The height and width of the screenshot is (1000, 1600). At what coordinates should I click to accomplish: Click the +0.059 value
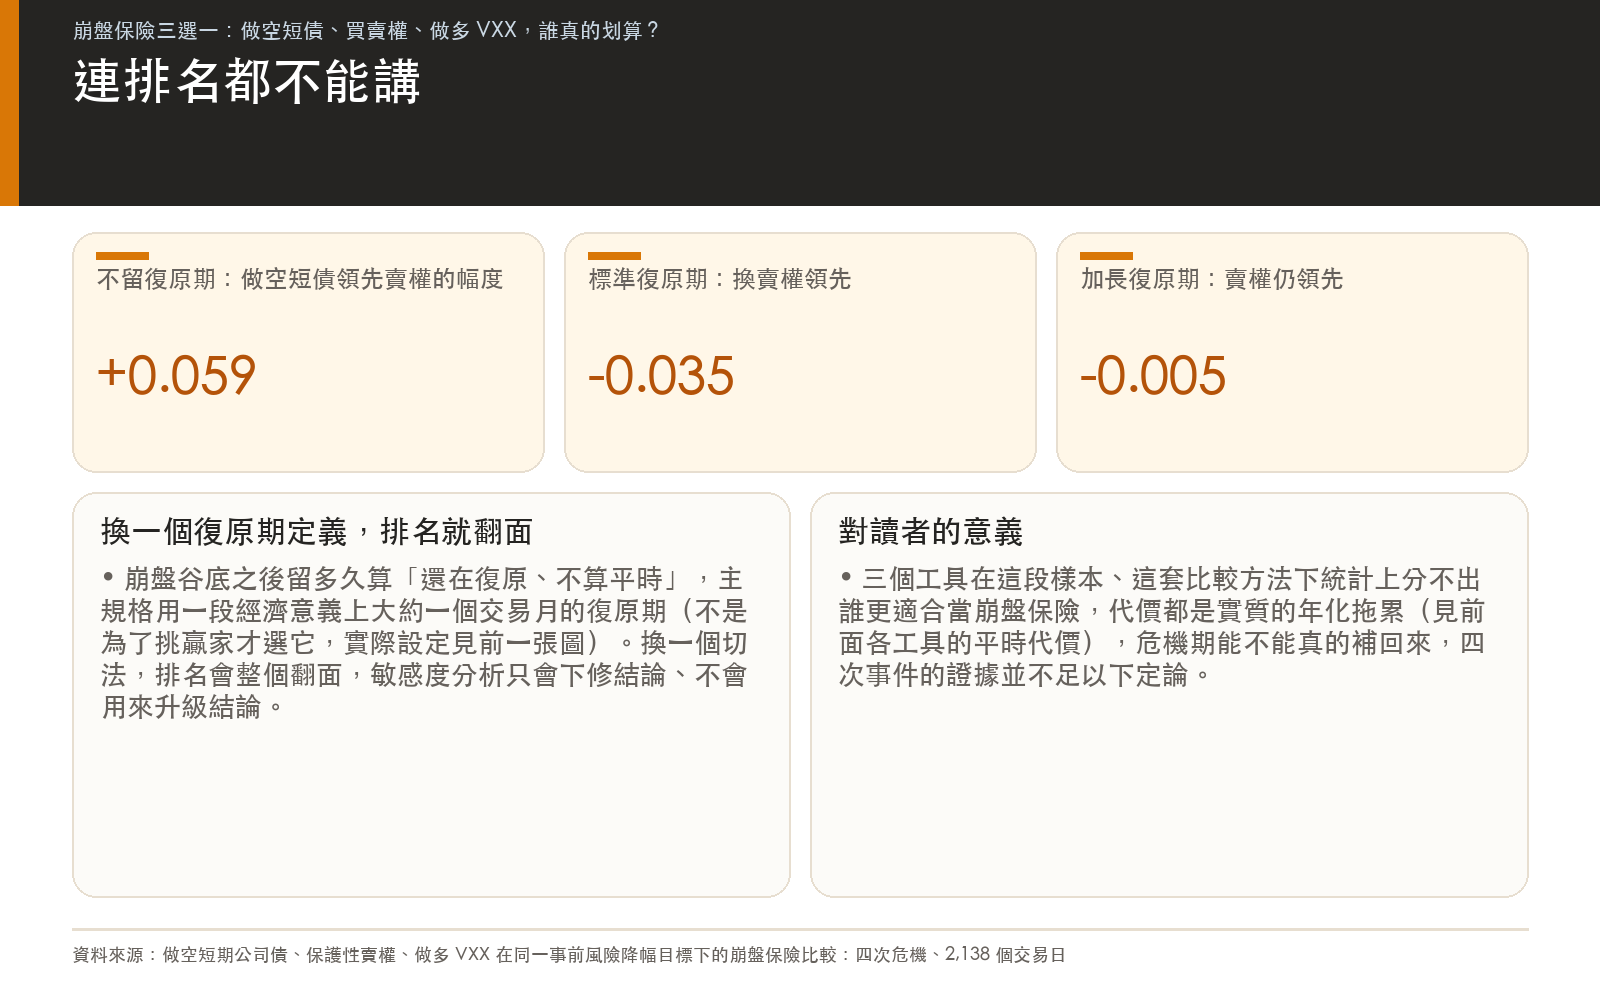point(177,376)
